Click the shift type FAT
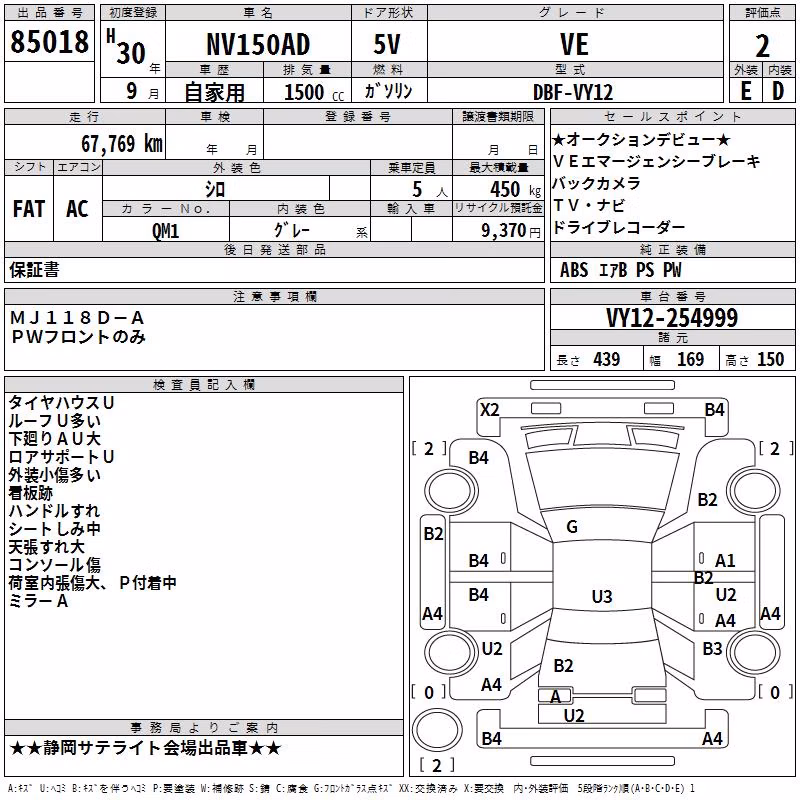Viewport: 800px width, 800px height. [29, 209]
